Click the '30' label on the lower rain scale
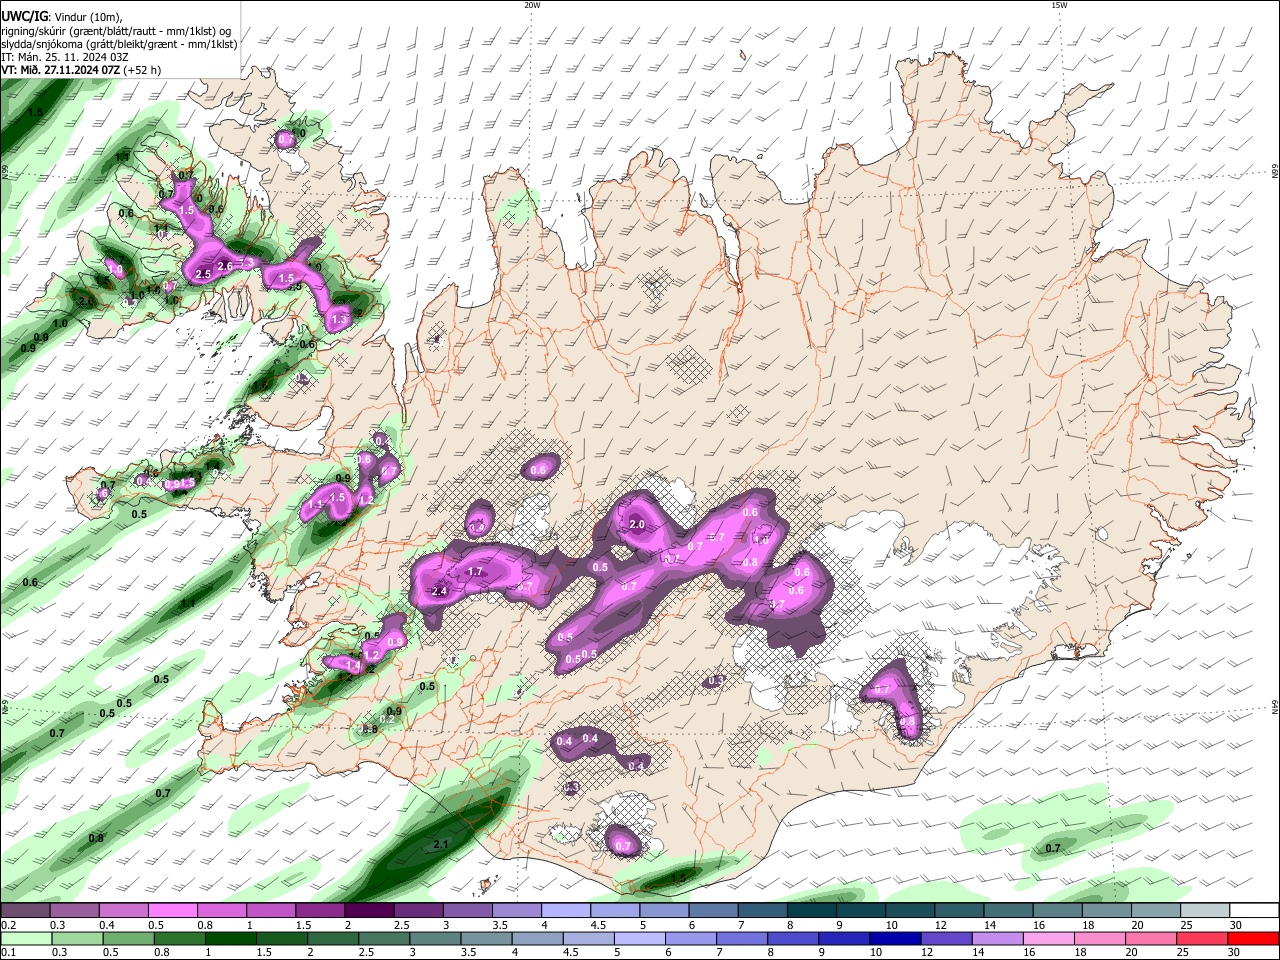The width and height of the screenshot is (1280, 960). click(x=1233, y=953)
